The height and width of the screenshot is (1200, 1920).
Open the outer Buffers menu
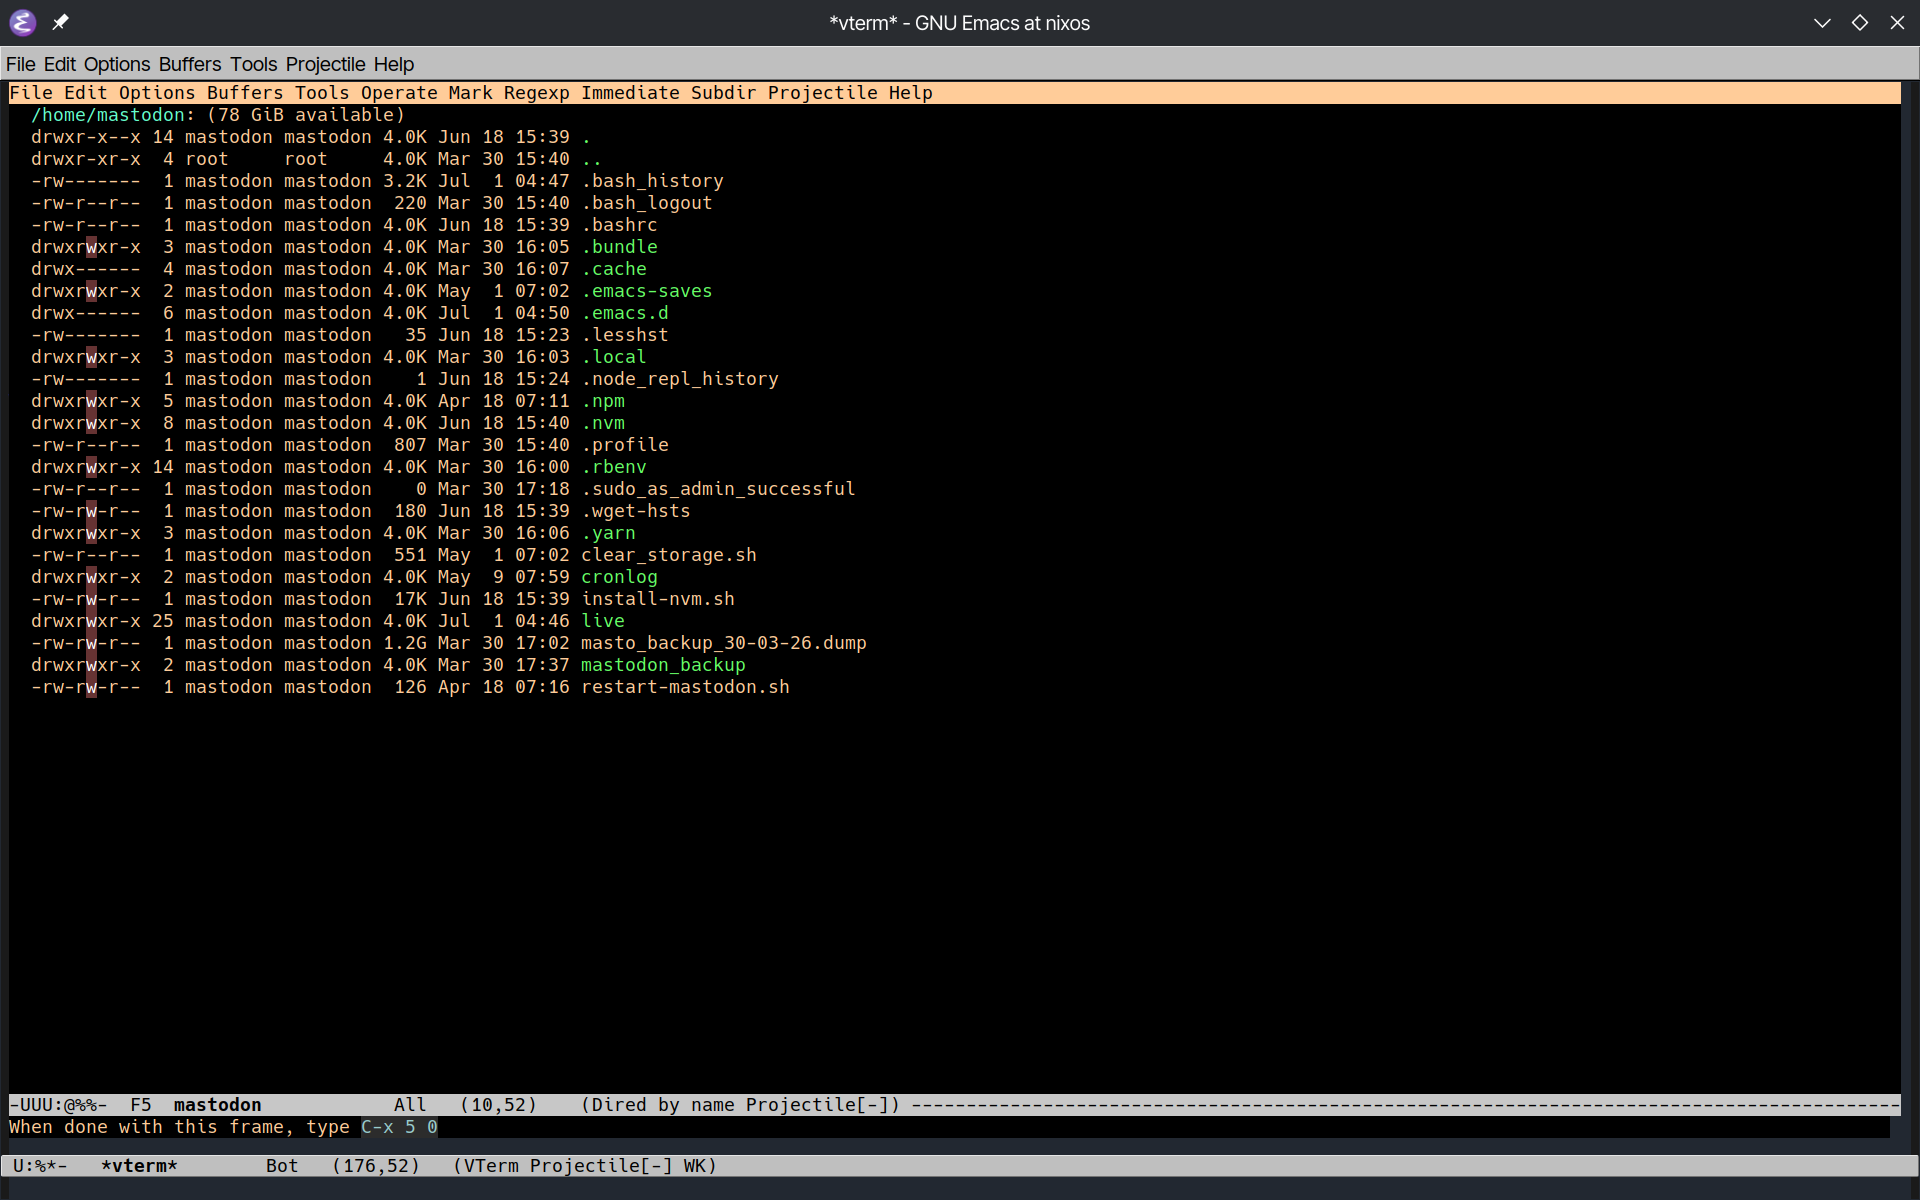tap(190, 64)
